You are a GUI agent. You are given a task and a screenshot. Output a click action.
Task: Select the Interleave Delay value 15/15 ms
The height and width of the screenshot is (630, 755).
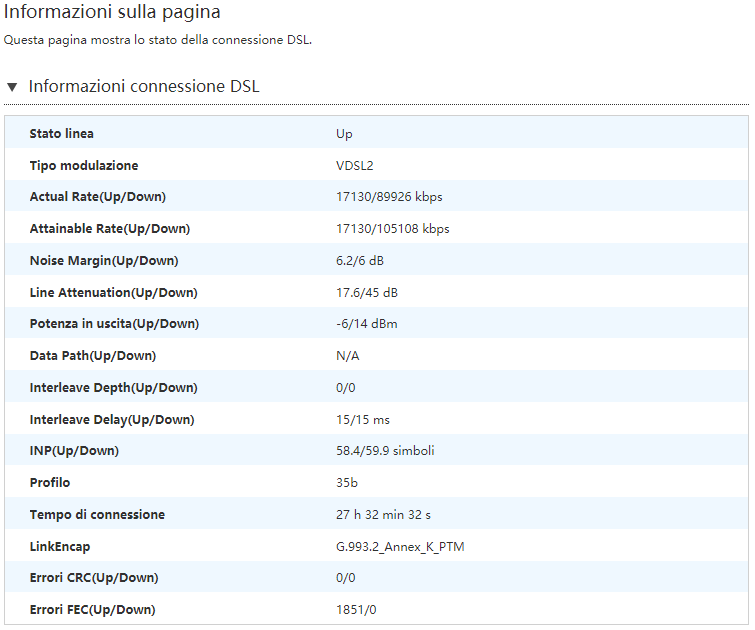361,420
